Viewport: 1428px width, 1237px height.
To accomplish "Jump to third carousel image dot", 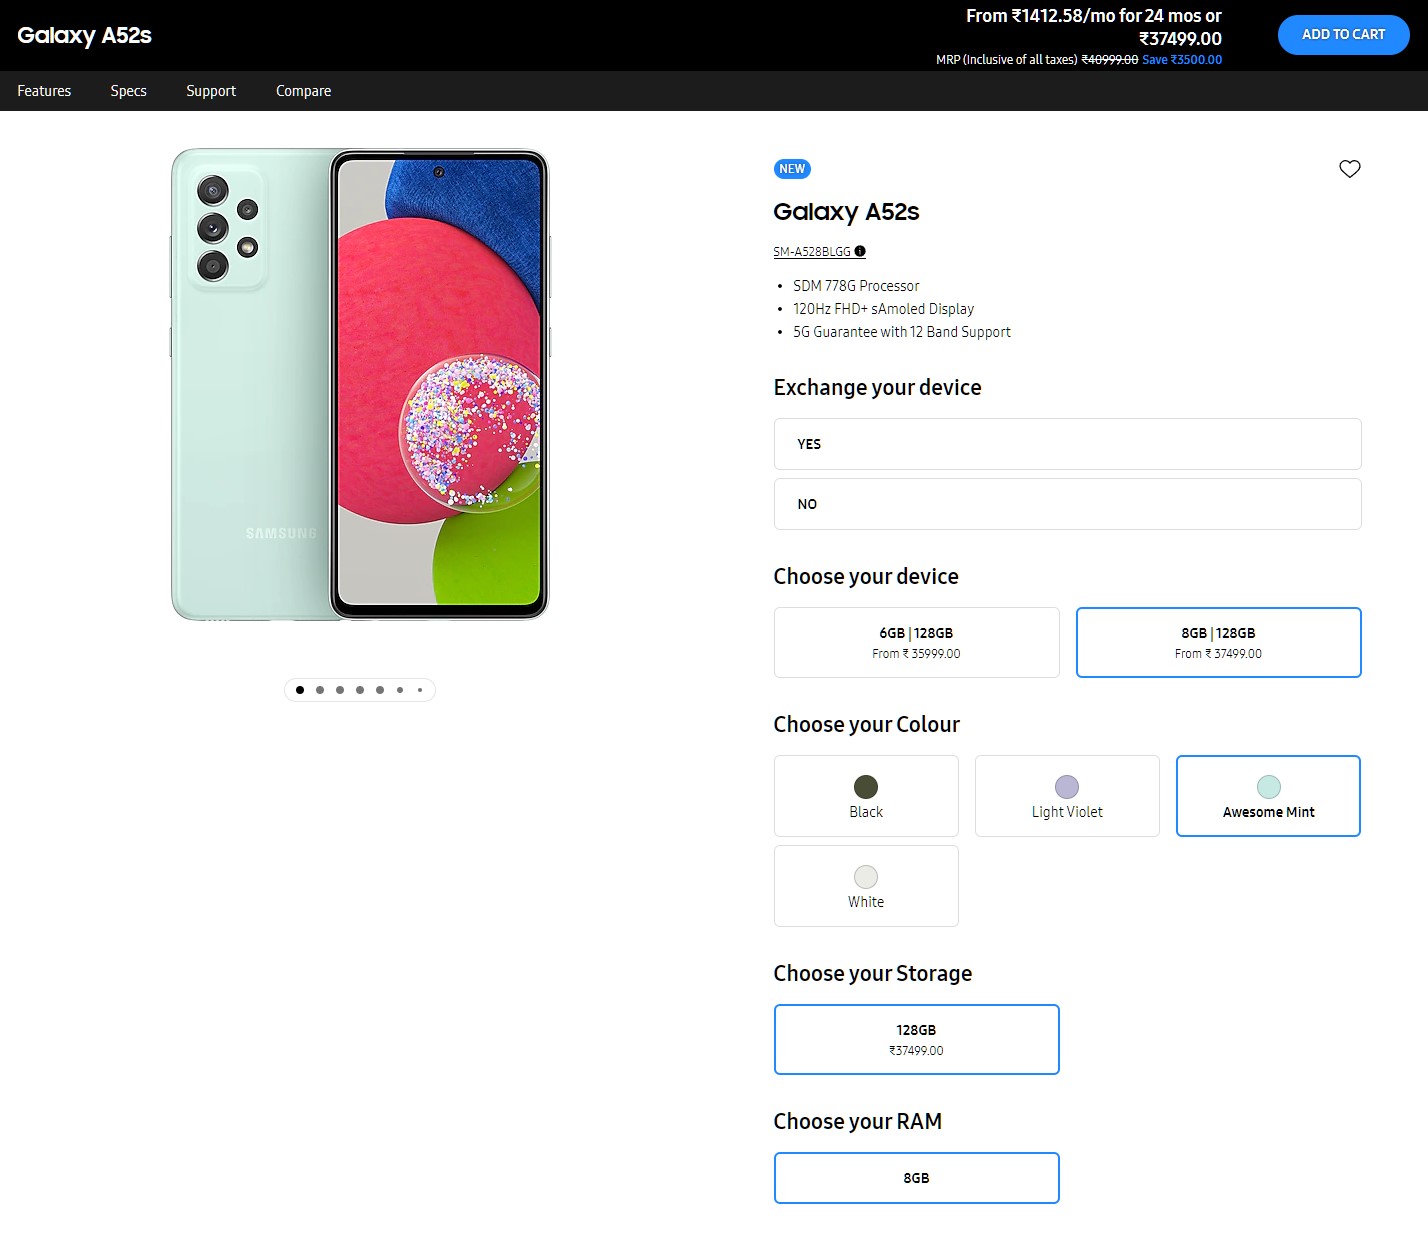I will pos(340,690).
